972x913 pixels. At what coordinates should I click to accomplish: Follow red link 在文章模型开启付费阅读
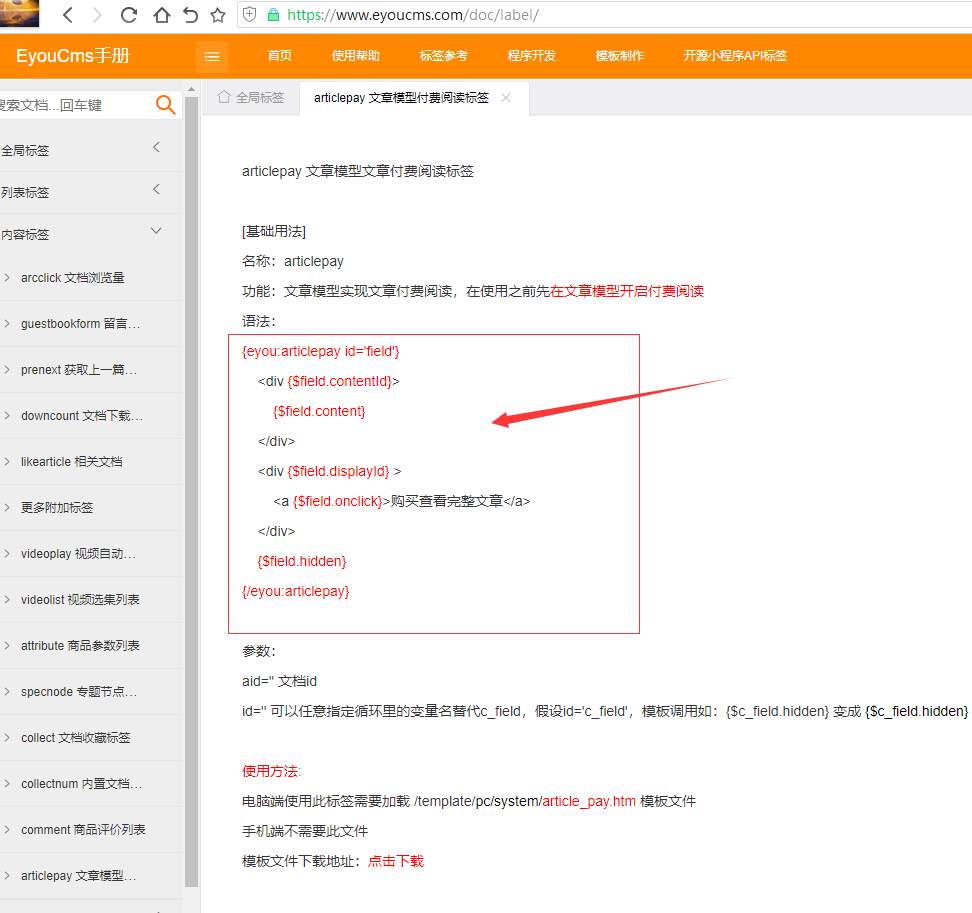point(627,291)
